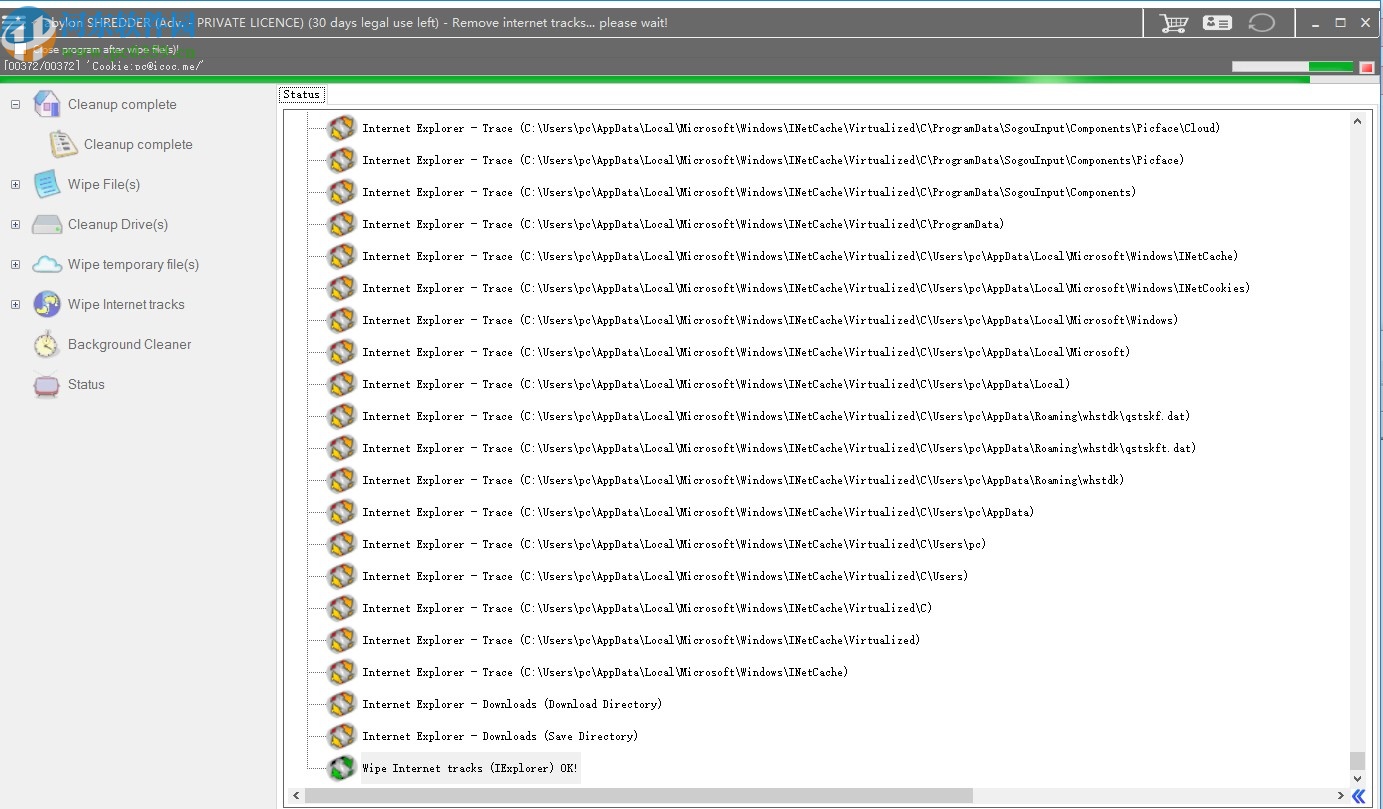Select the trace row ending in Windows\INetCache\Virtualized\C\Users\pc\AppData\Local\Microsoft\Windows\INetCache)
1383x809 pixels.
click(800, 256)
